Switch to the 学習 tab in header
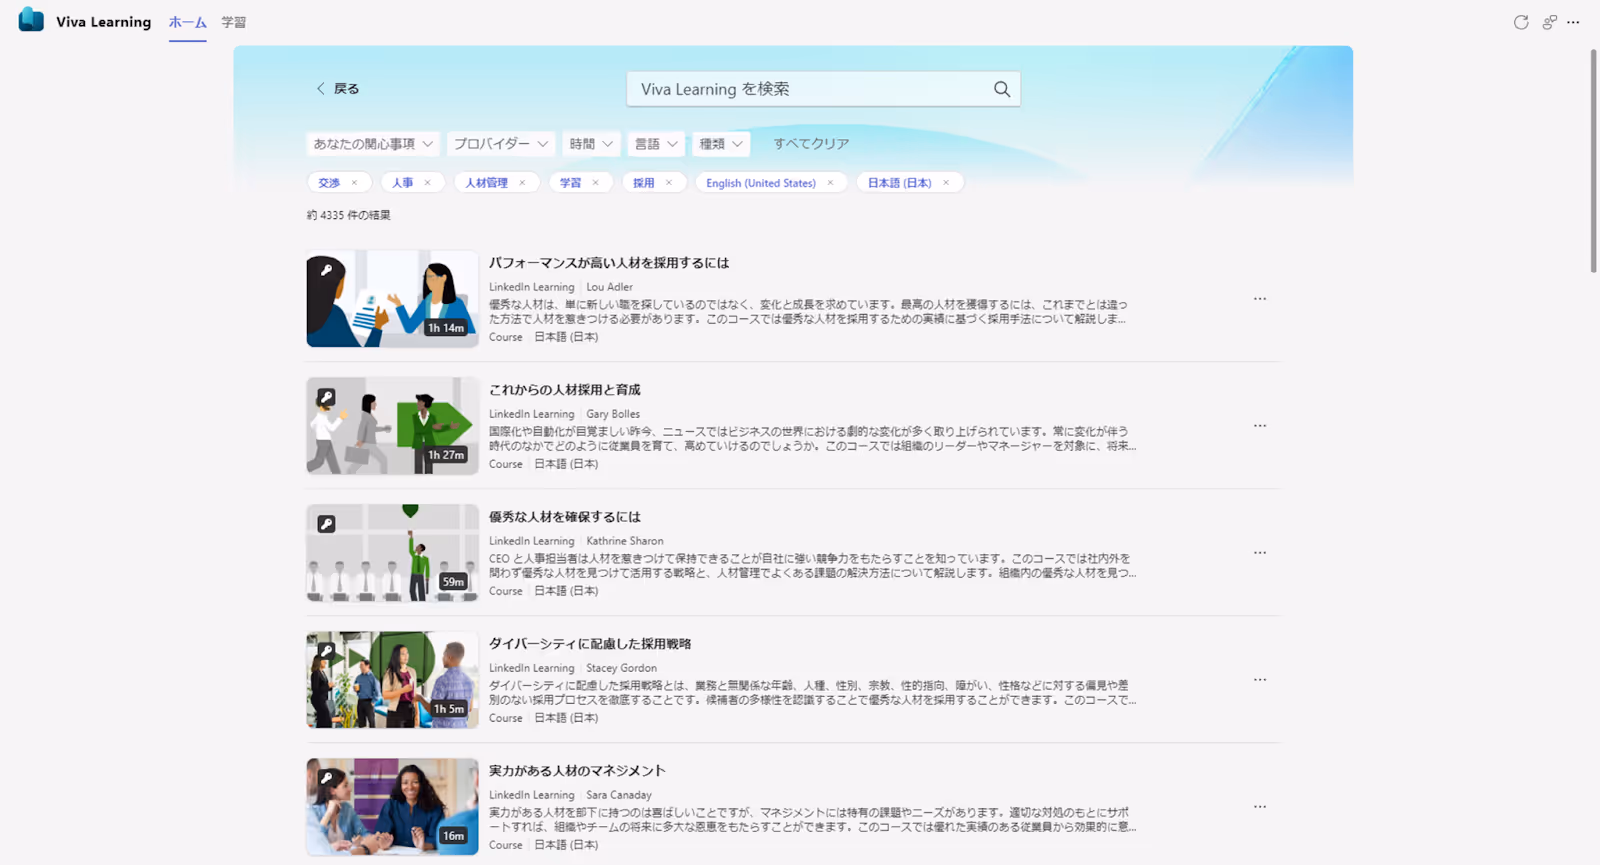Viewport: 1600px width, 865px height. coord(234,22)
